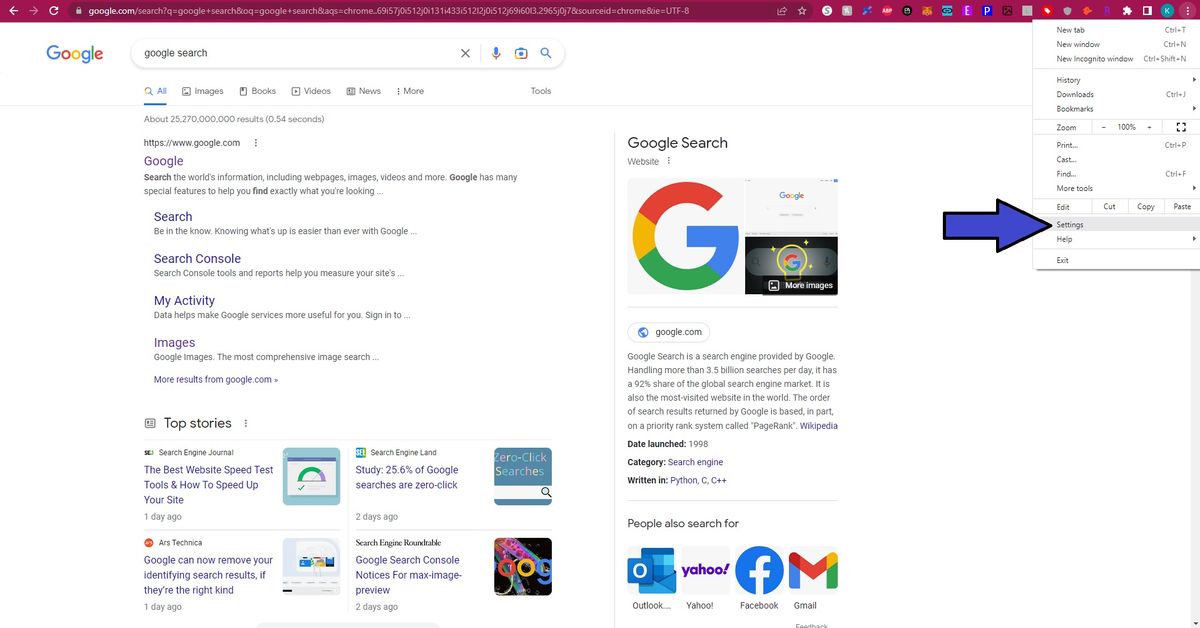Switch to the Images search tab
This screenshot has height=628, width=1200.
203,90
